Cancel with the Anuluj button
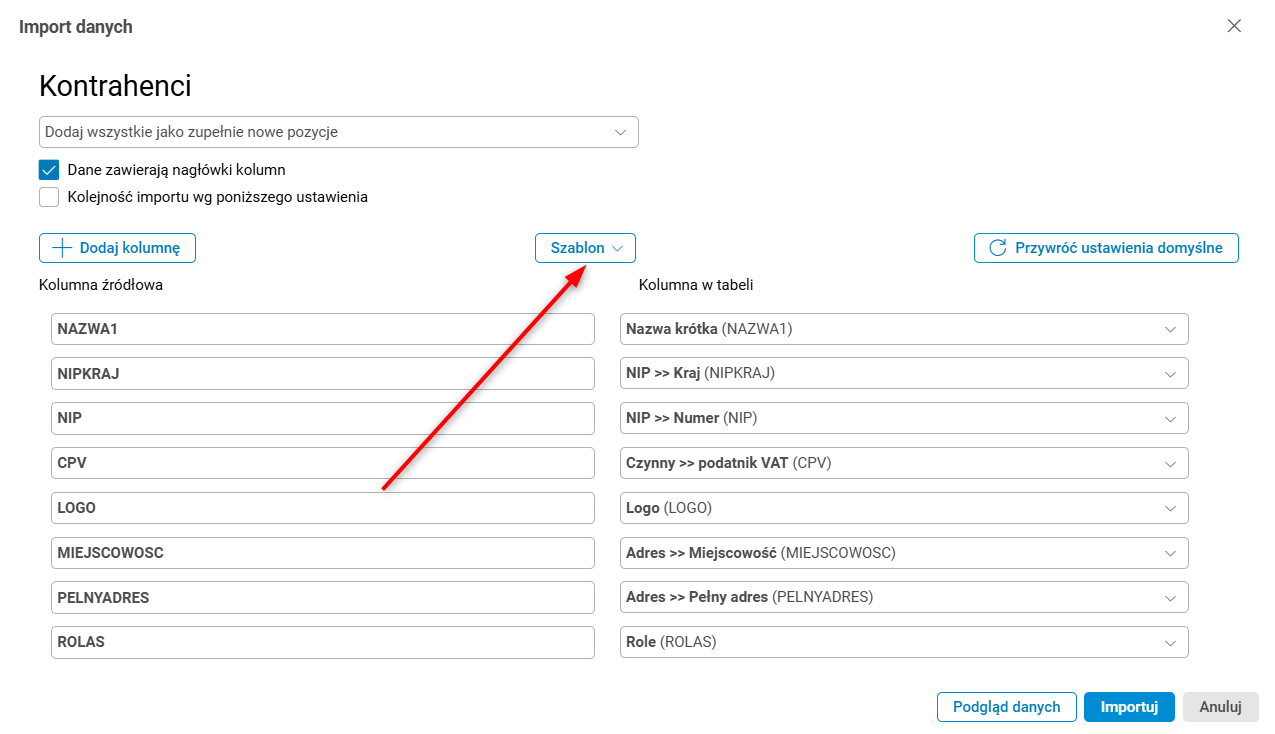 click(x=1220, y=707)
